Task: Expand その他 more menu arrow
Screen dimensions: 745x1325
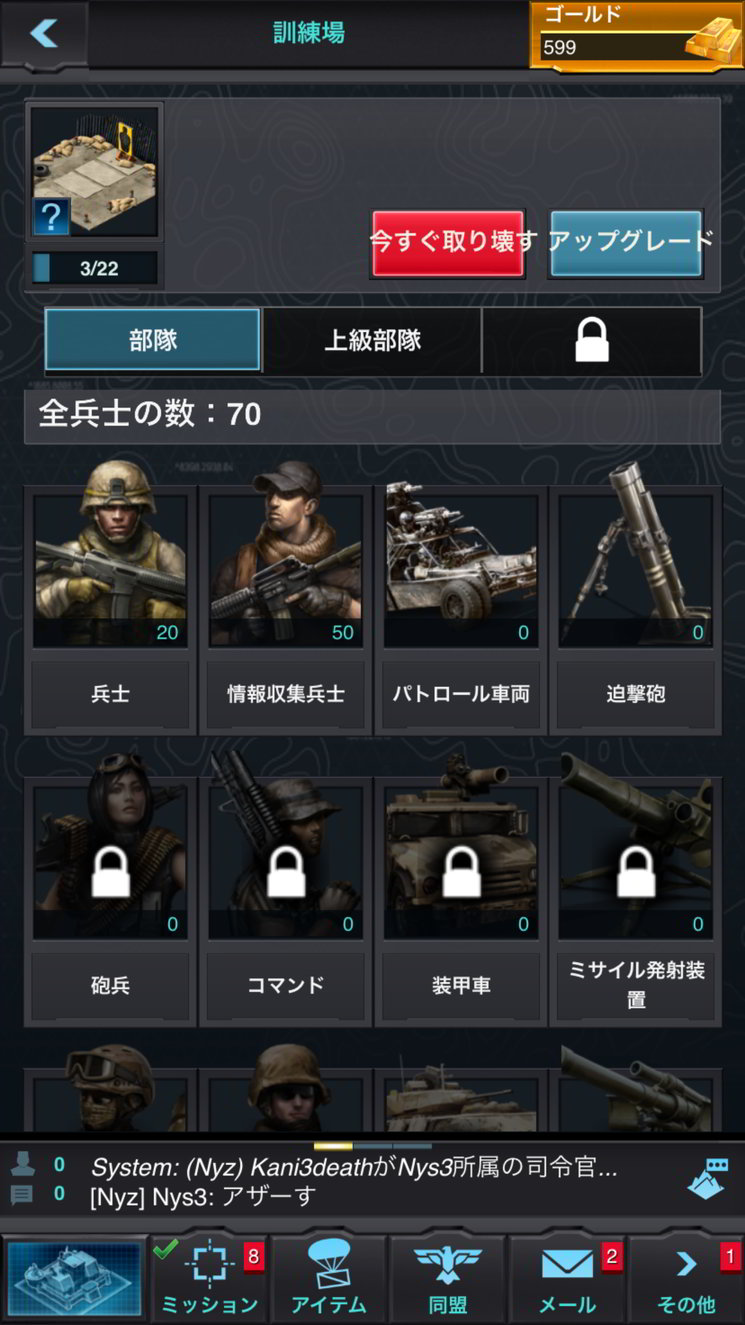Action: tap(686, 1264)
